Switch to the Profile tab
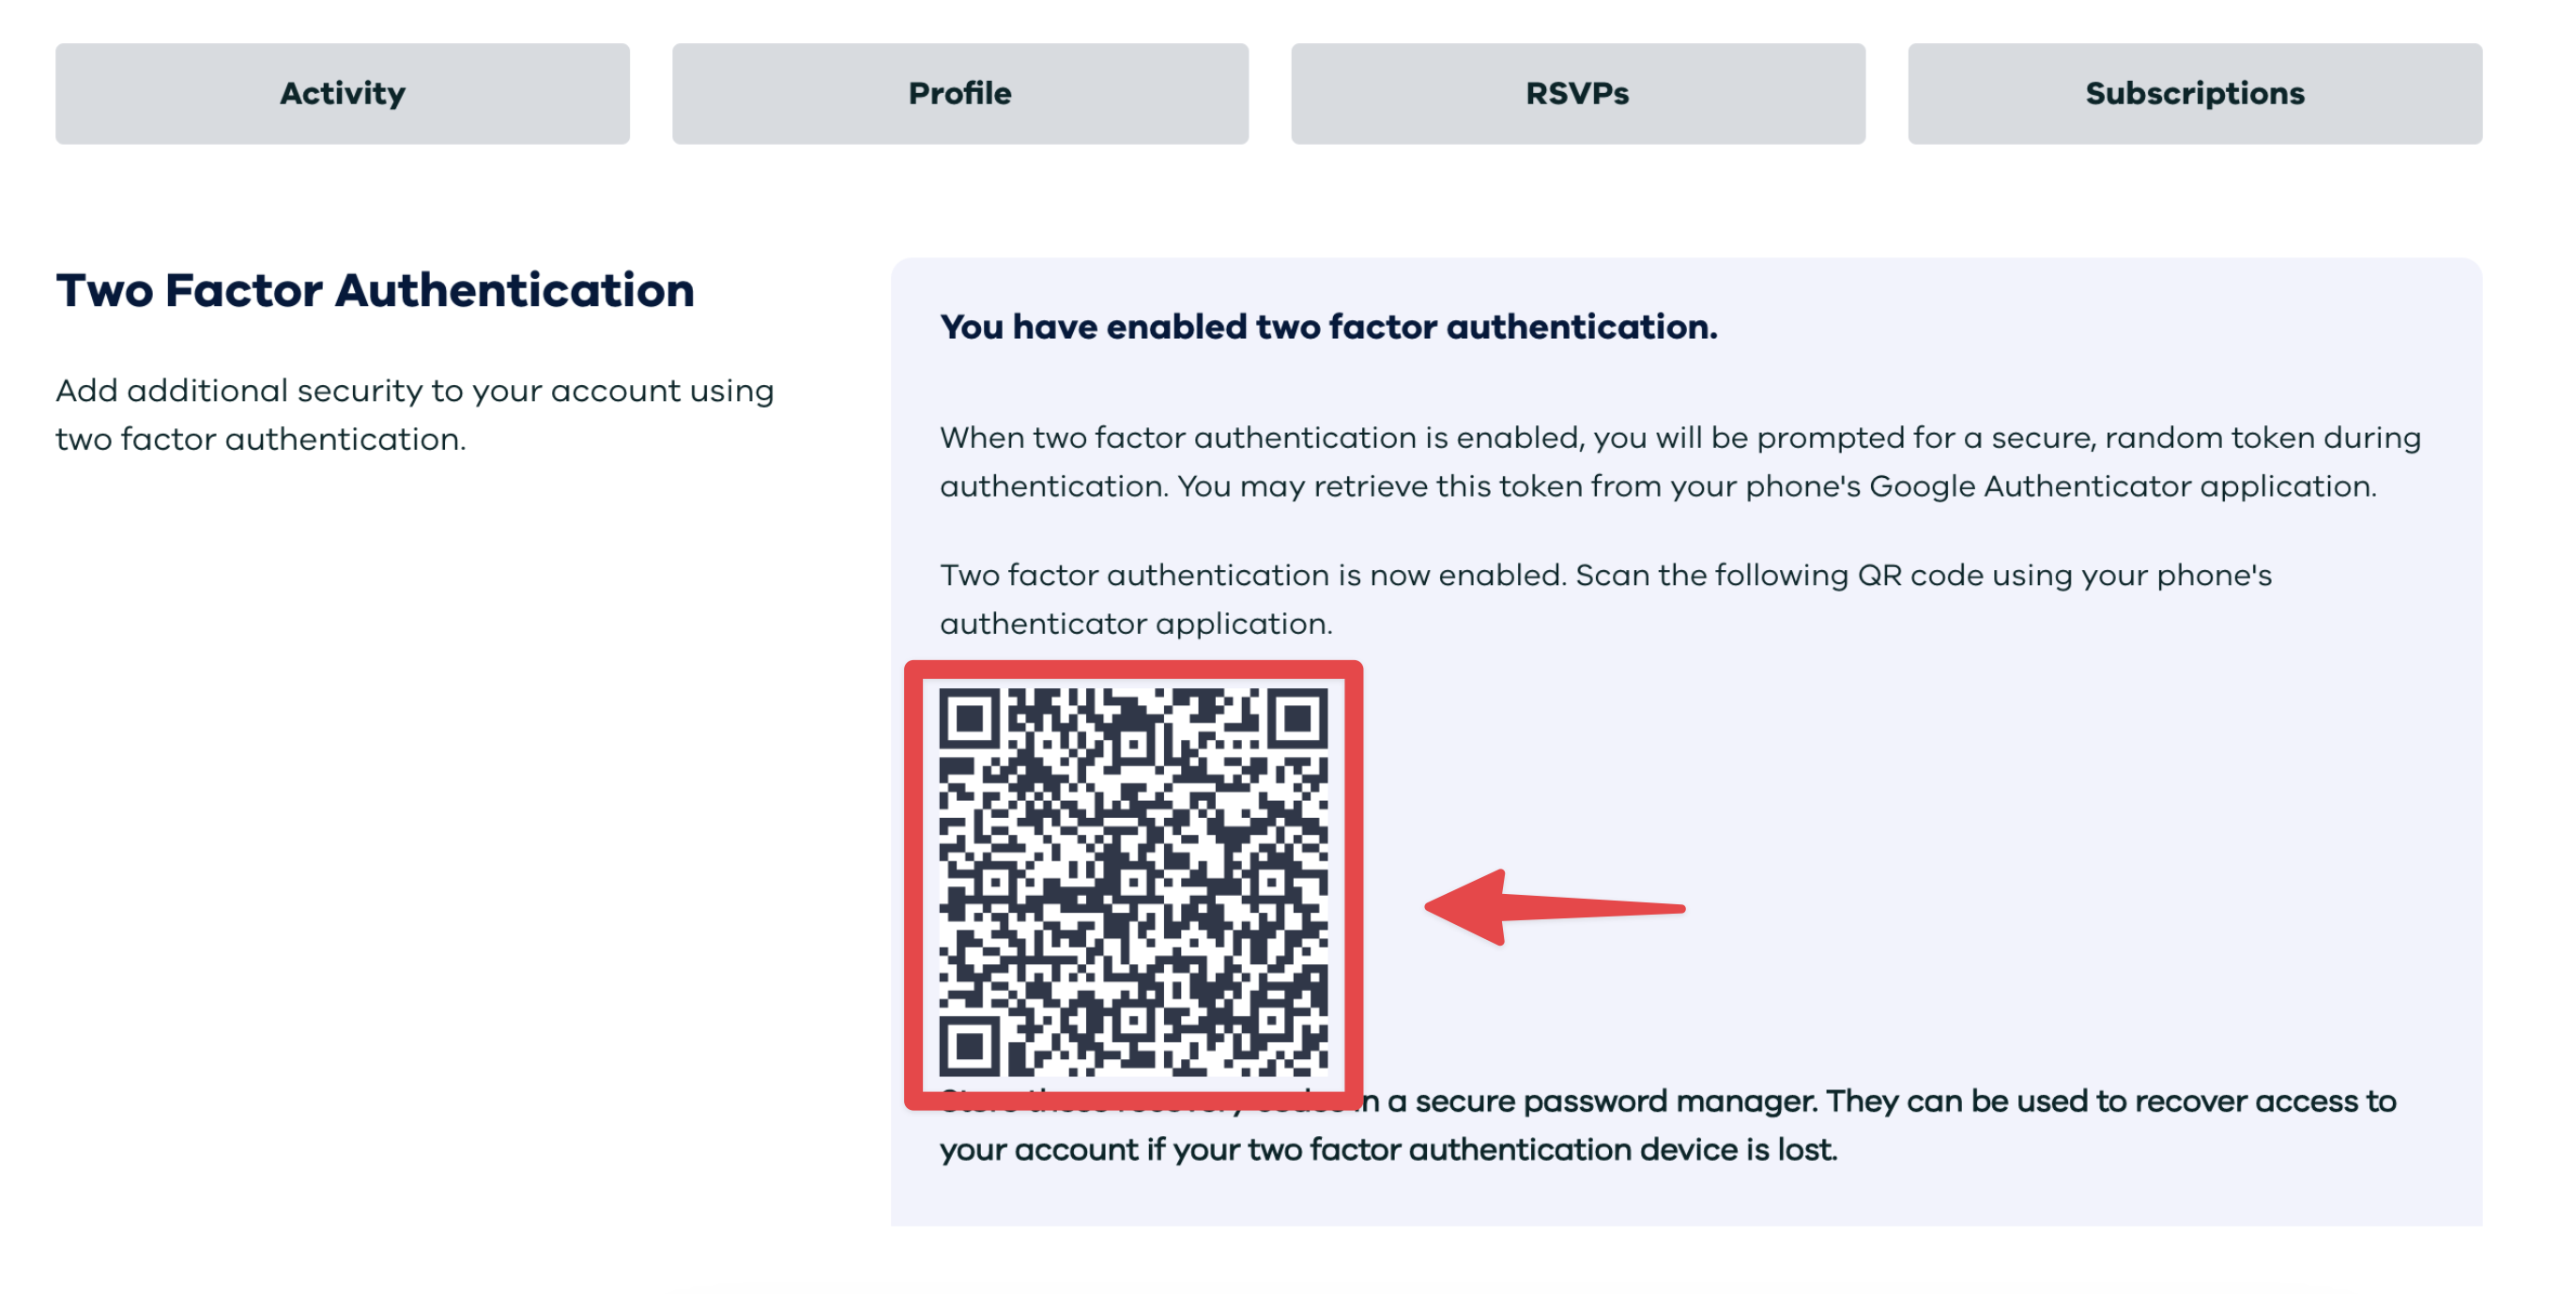Screen dimensions: 2576x1294 pyautogui.click(x=959, y=93)
